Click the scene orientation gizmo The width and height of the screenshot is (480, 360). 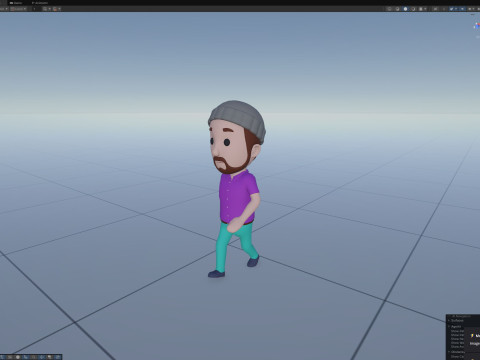coord(477,26)
